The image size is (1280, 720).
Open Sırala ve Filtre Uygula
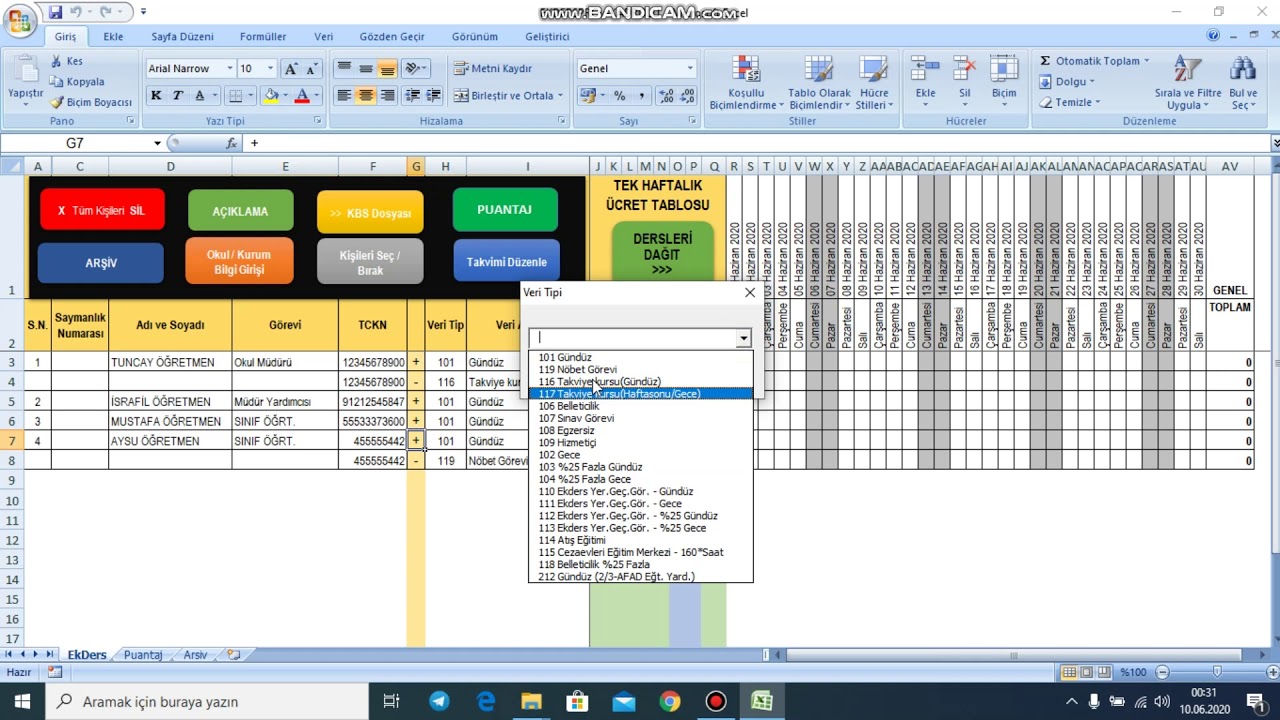(1188, 82)
